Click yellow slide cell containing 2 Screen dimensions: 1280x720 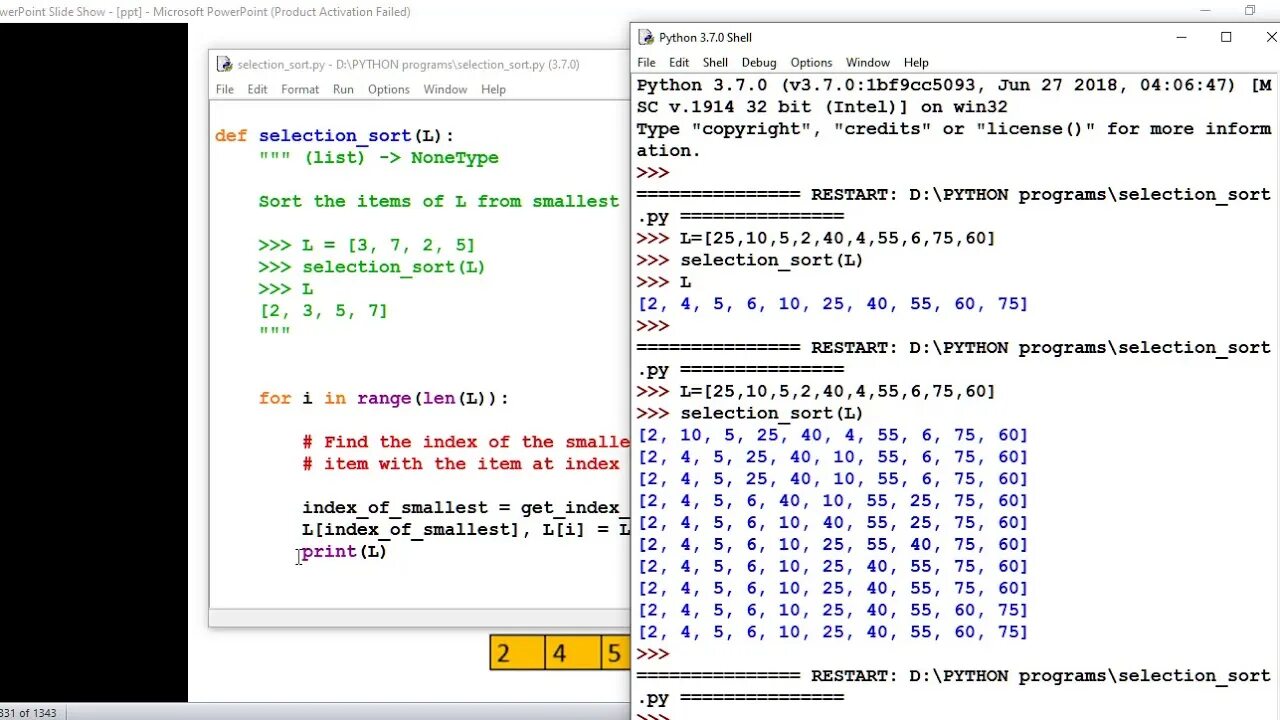click(x=517, y=654)
